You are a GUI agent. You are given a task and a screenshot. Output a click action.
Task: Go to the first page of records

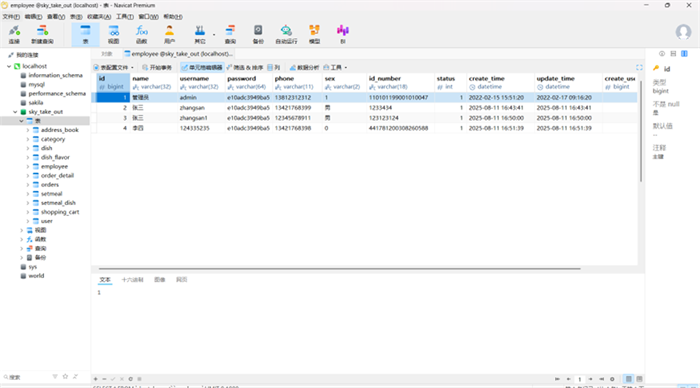557,379
